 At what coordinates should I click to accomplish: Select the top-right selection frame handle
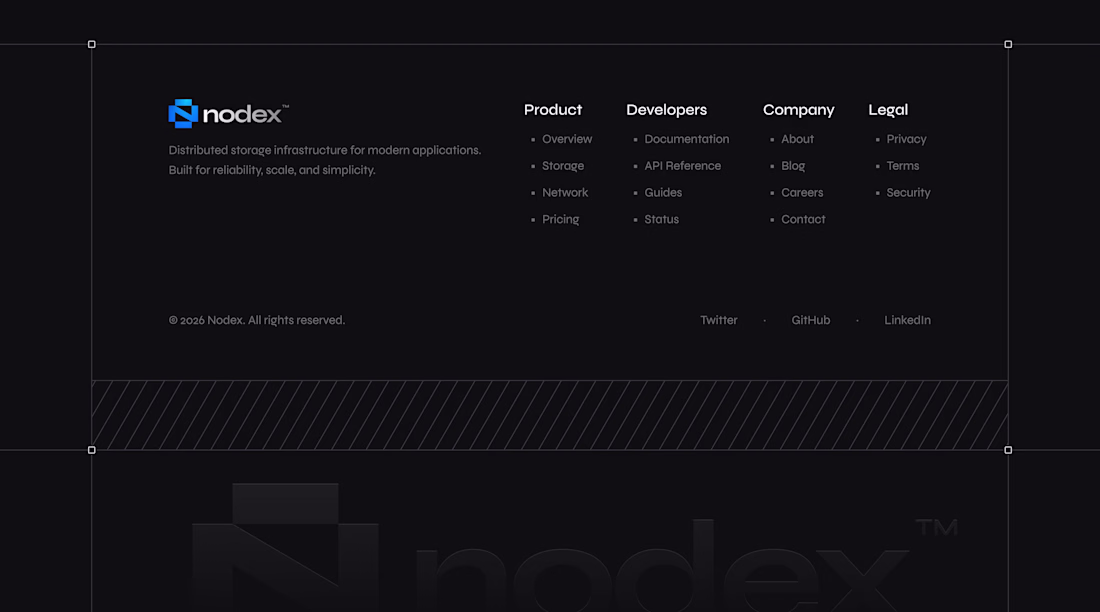1008,44
